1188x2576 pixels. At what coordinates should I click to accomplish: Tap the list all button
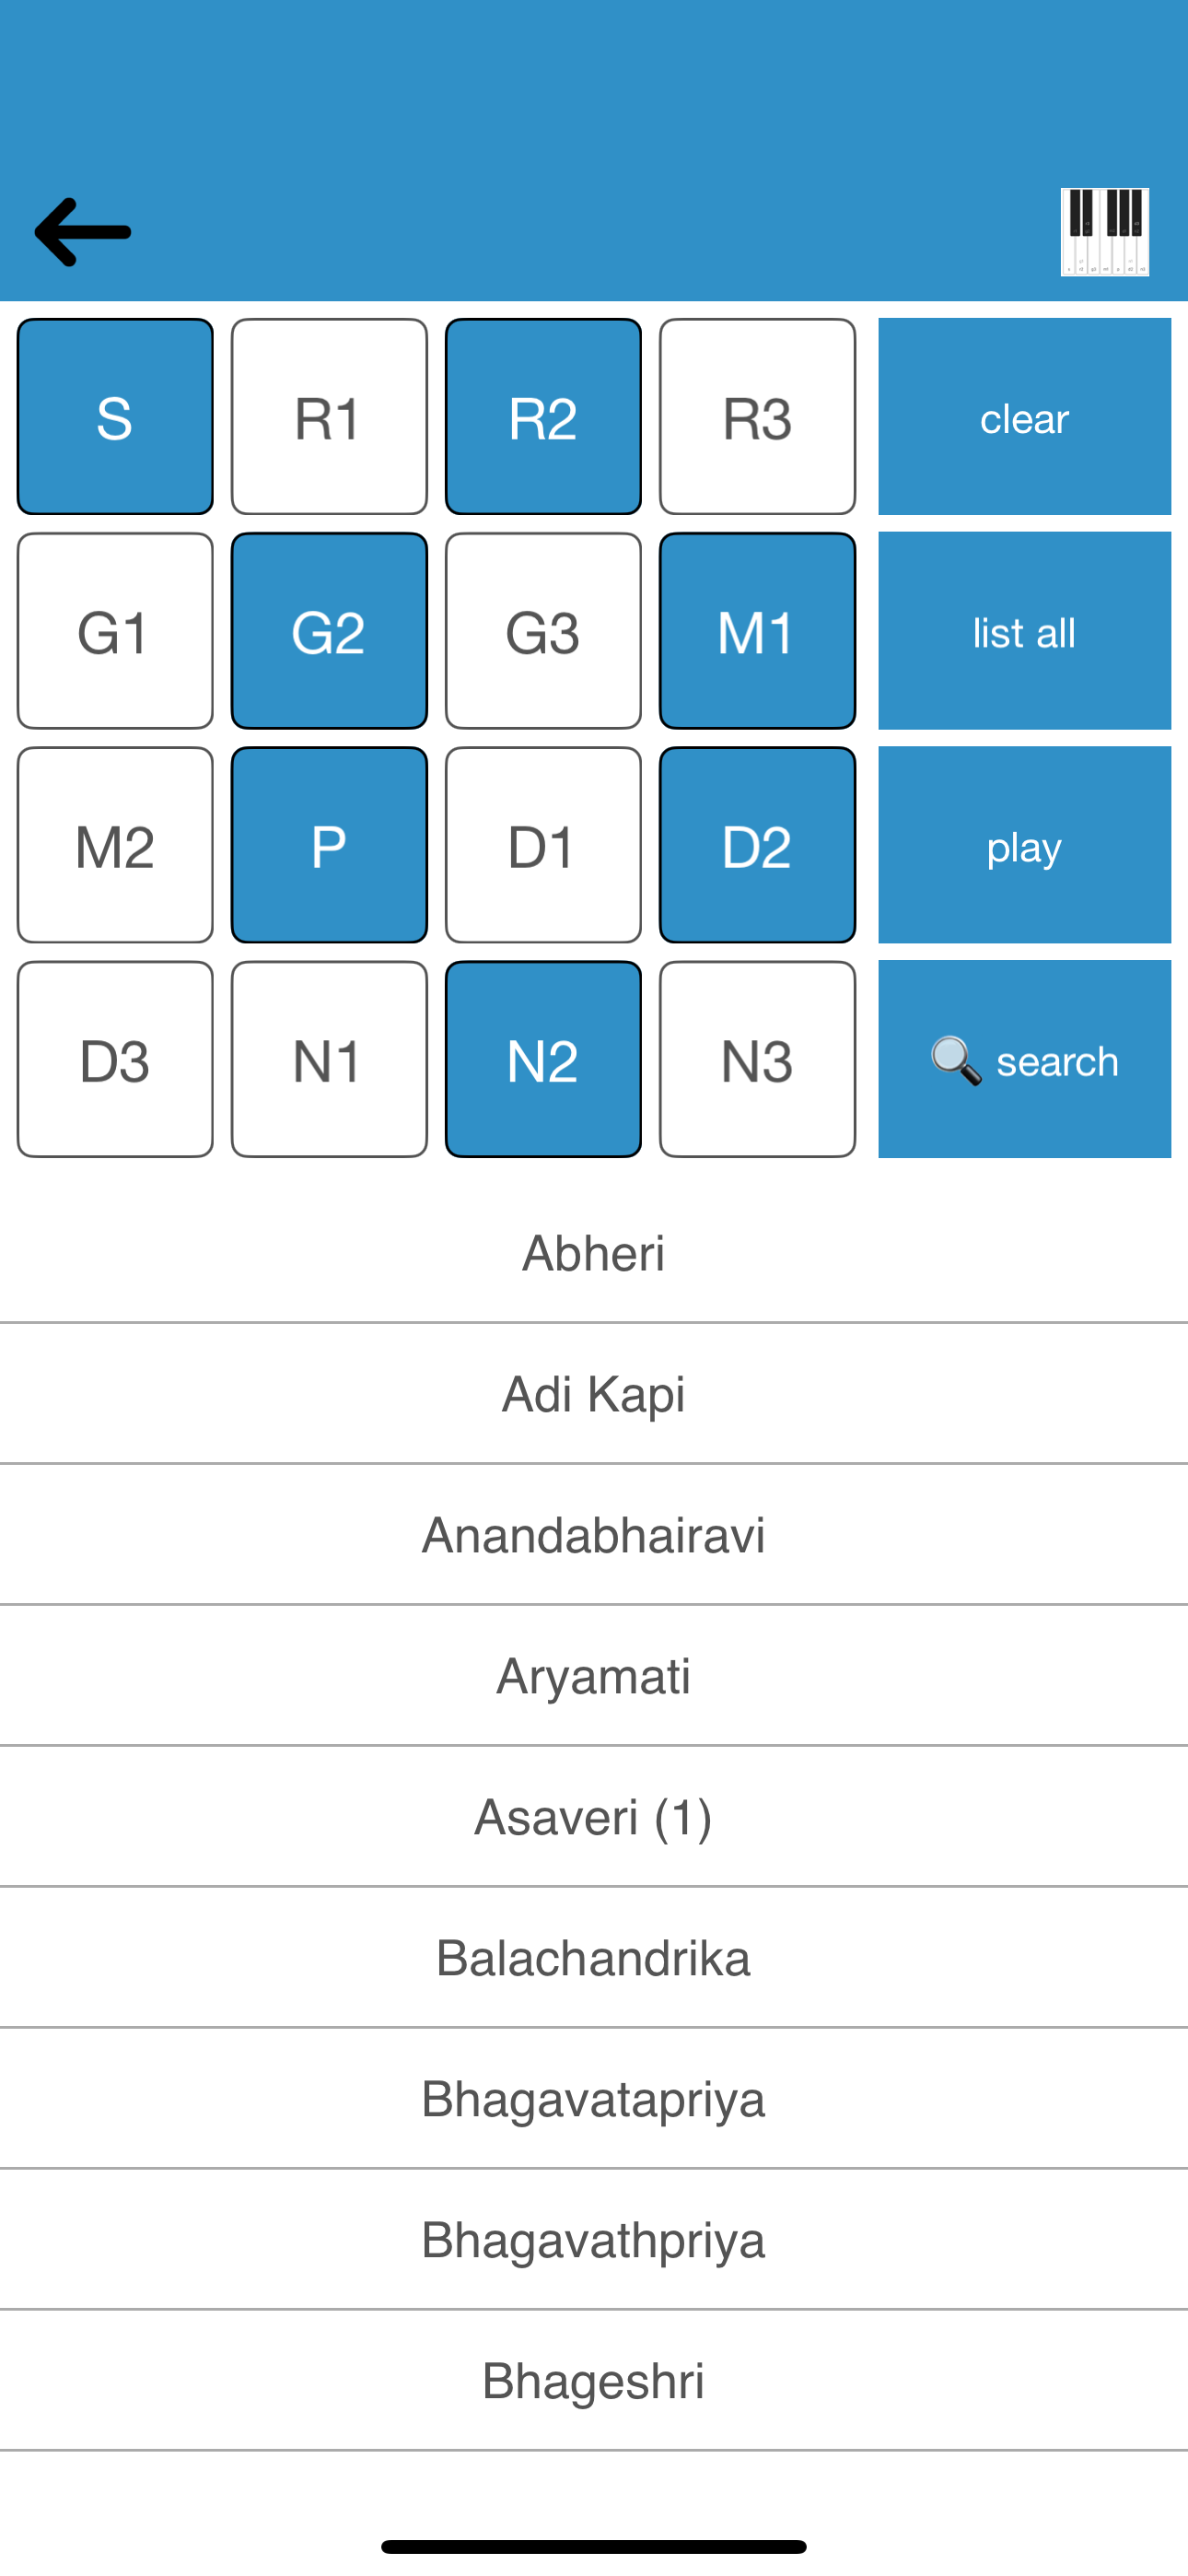[x=1024, y=631]
